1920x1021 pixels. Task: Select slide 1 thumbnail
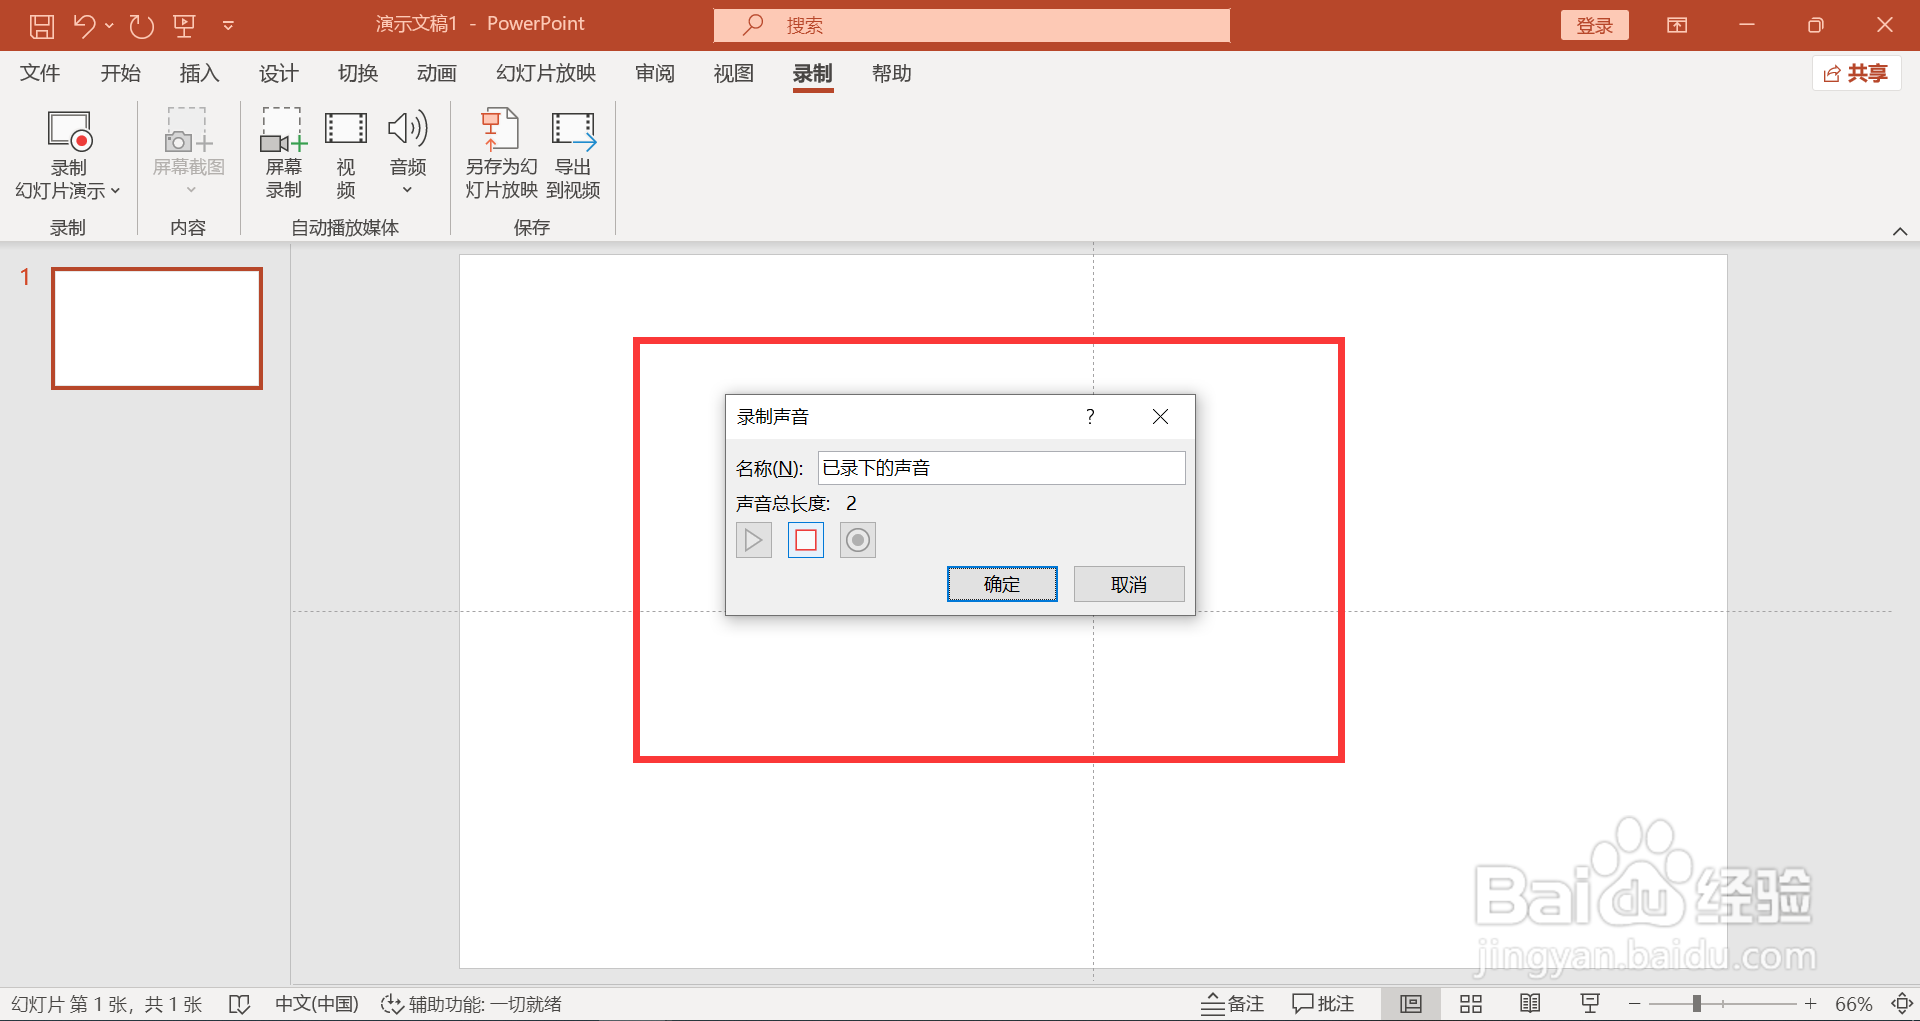click(157, 328)
